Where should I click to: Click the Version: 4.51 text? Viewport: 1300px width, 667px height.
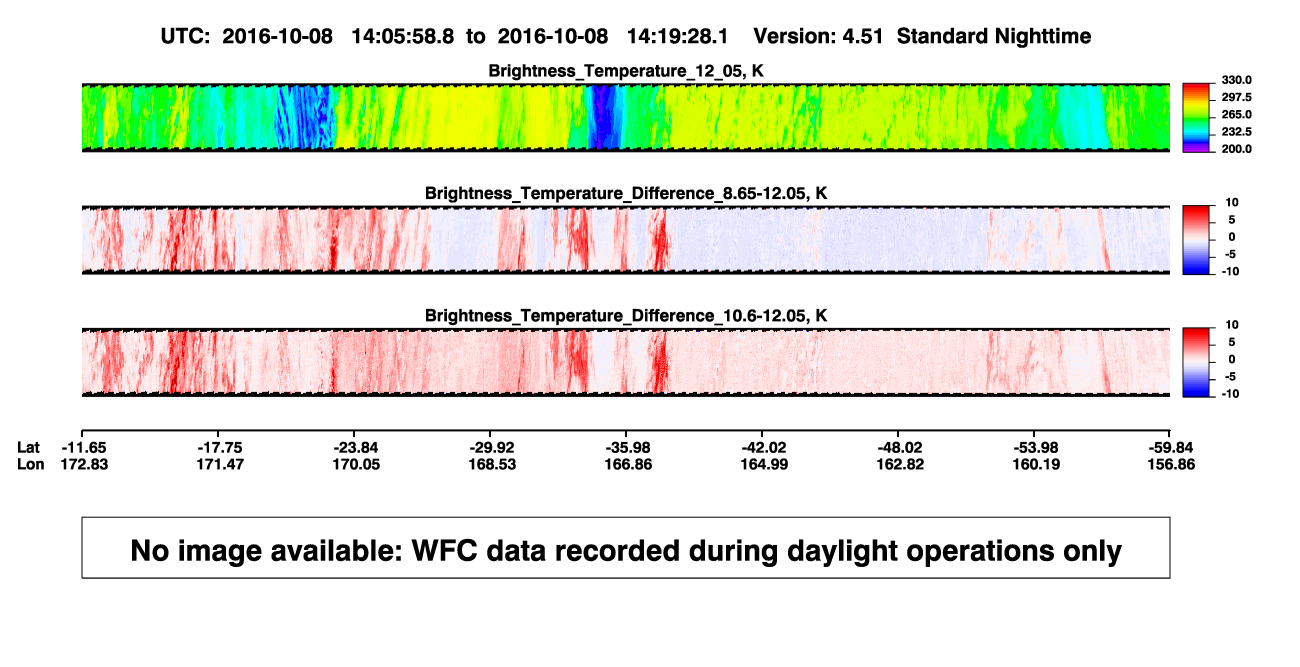(819, 36)
